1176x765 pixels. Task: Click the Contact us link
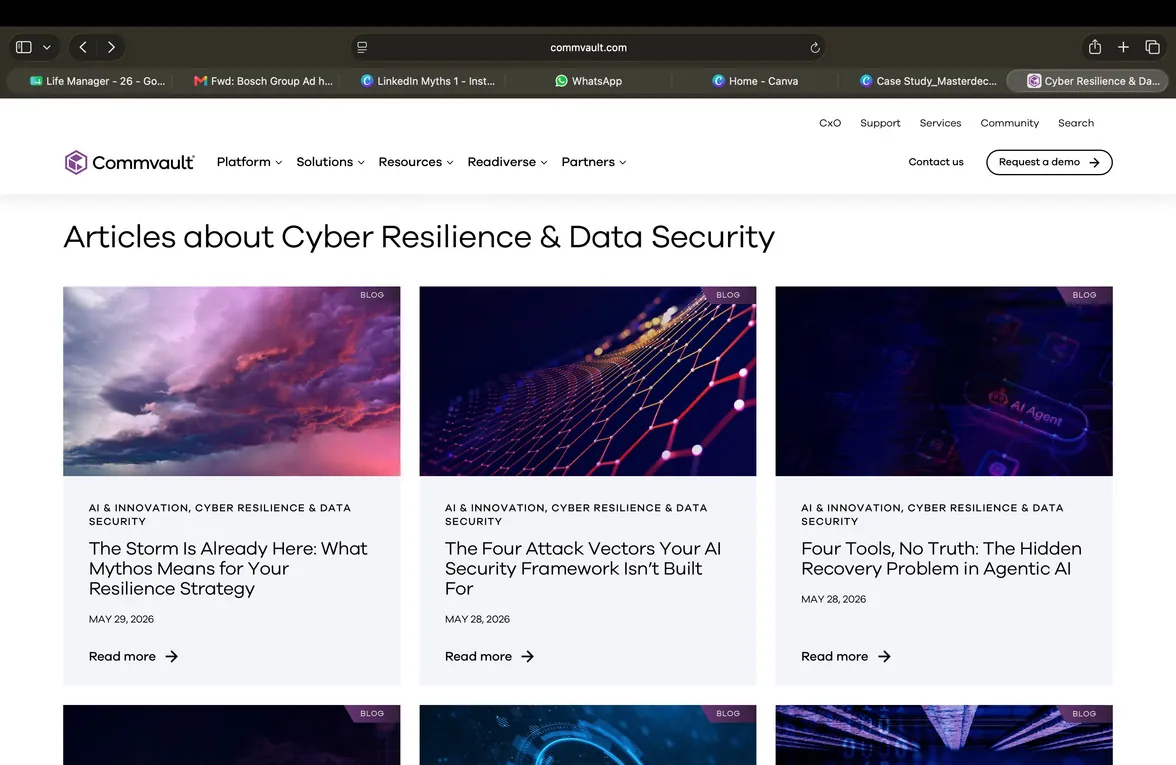936,162
